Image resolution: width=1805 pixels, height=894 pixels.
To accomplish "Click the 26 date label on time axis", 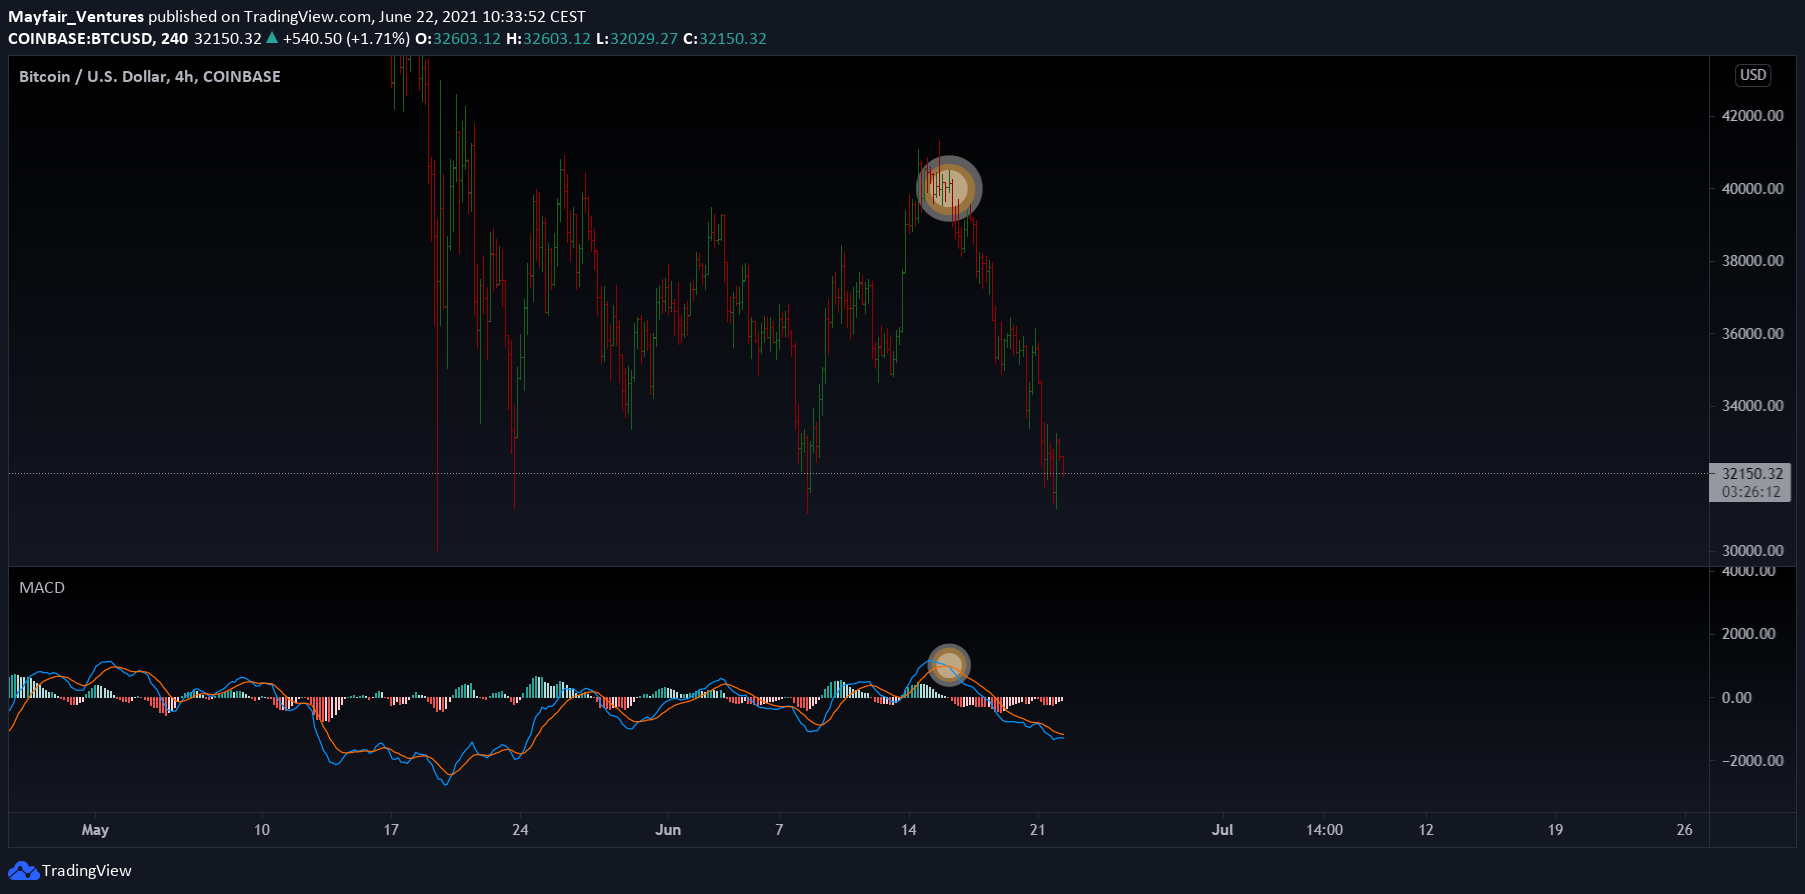I will tap(1684, 830).
